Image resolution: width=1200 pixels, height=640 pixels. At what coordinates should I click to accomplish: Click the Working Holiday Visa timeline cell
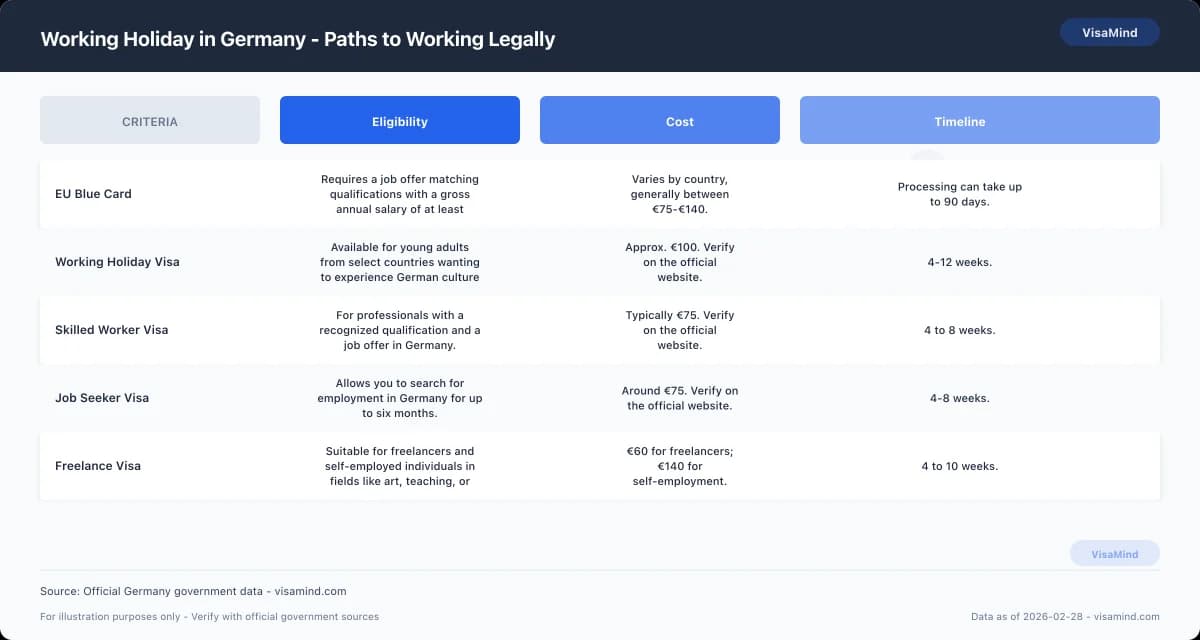point(959,262)
